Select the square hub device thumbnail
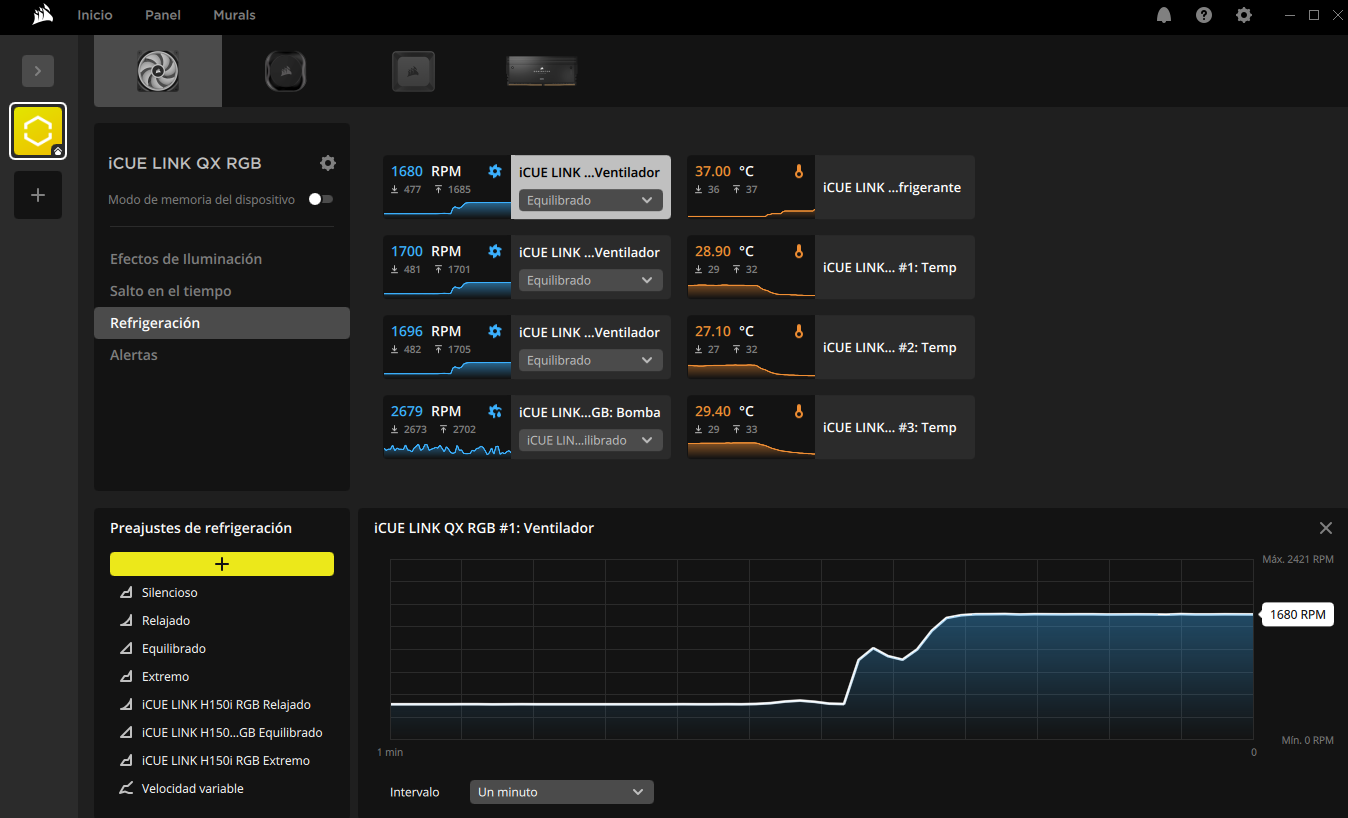1348x818 pixels. coord(413,71)
